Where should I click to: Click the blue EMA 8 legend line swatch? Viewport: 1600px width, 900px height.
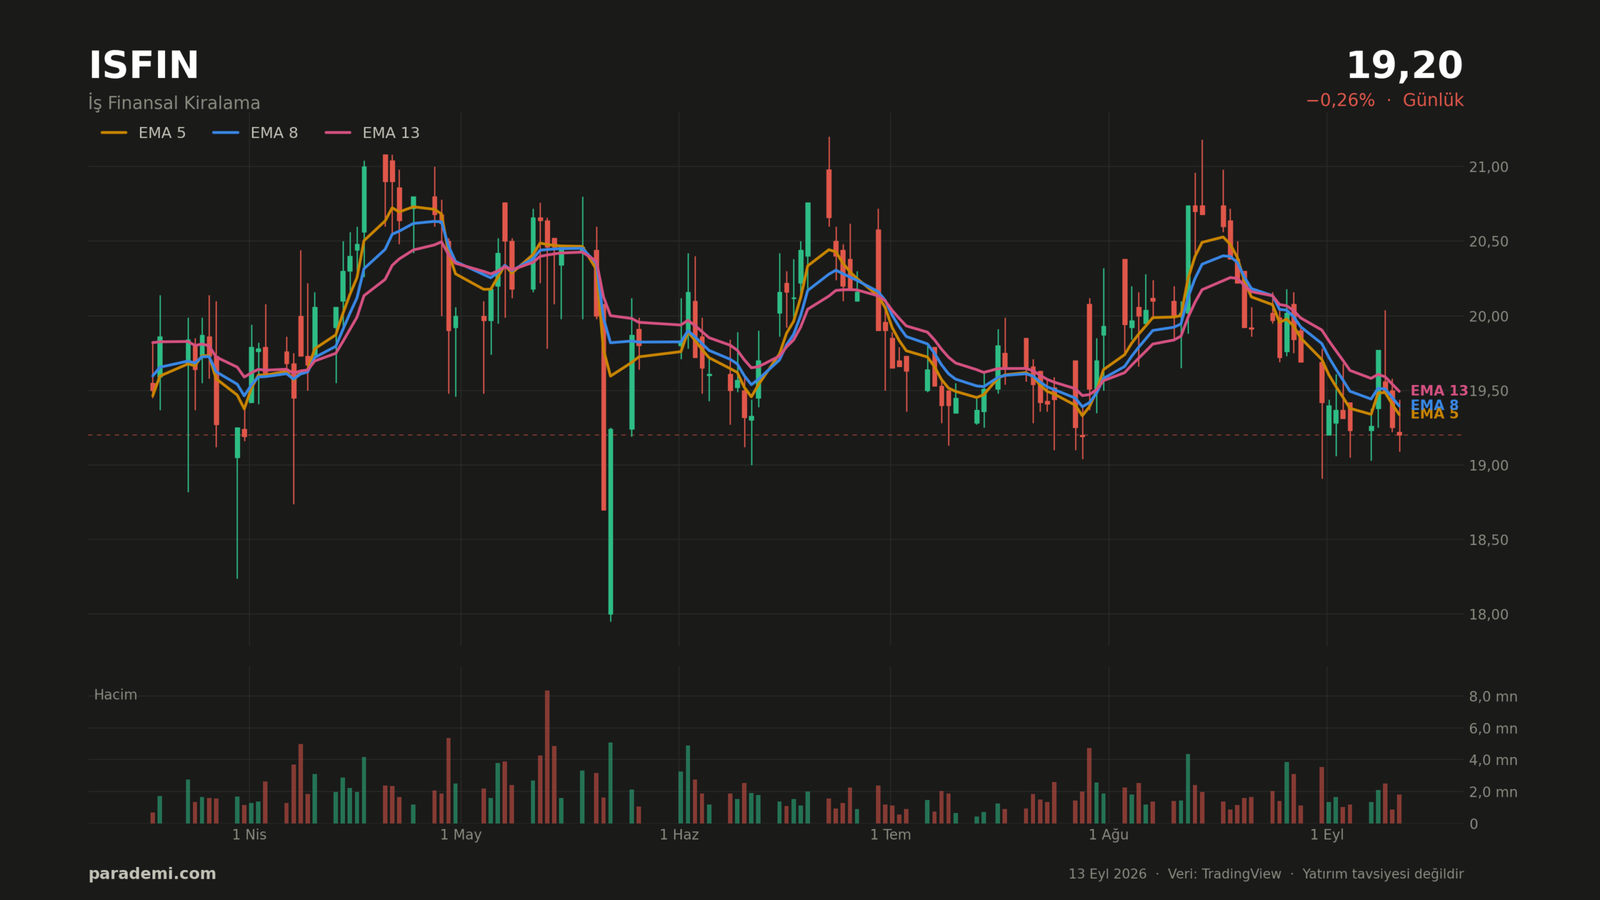point(226,133)
